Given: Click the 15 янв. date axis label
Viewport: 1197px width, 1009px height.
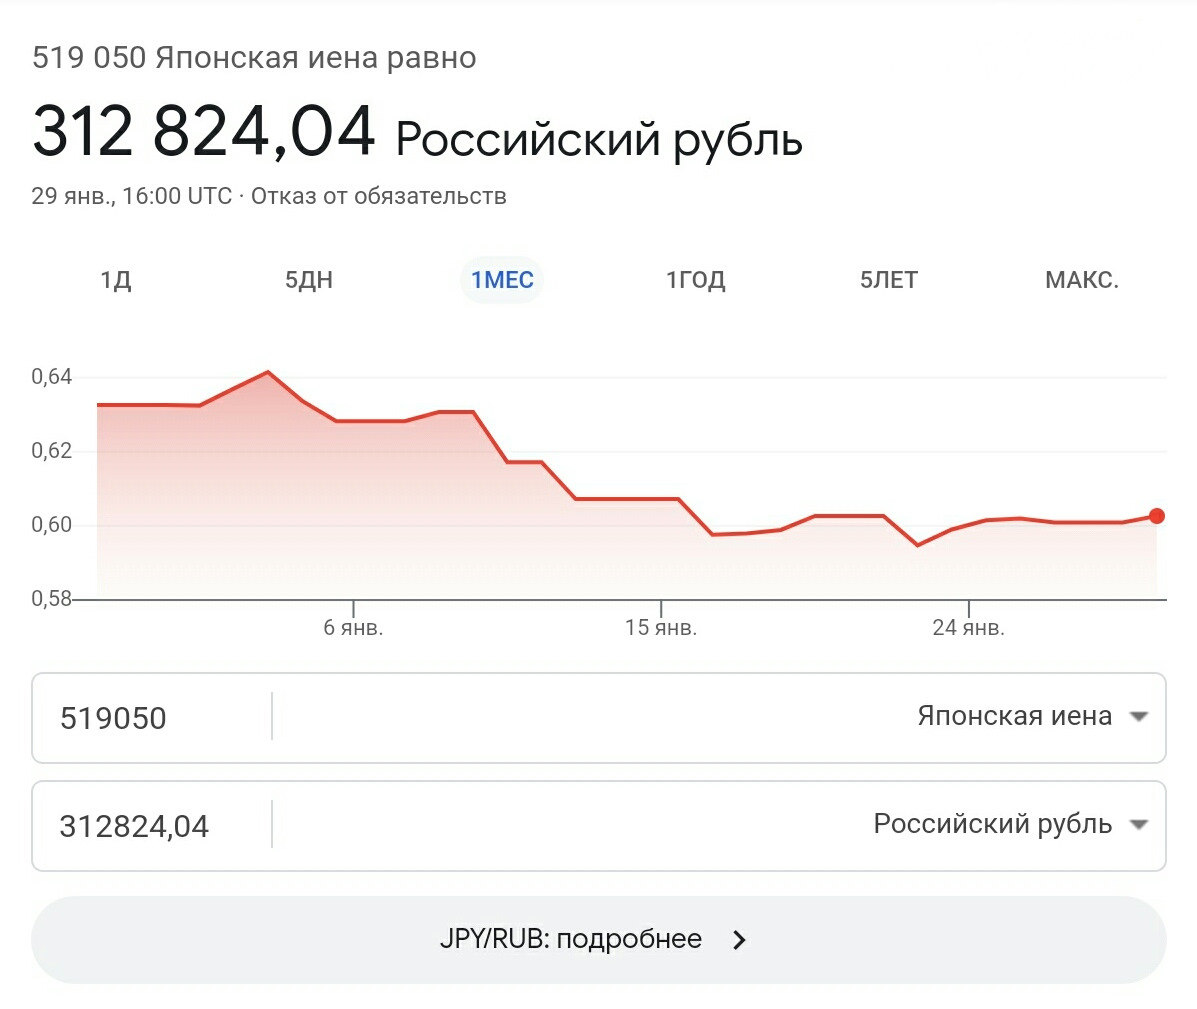Looking at the screenshot, I should pos(661,628).
